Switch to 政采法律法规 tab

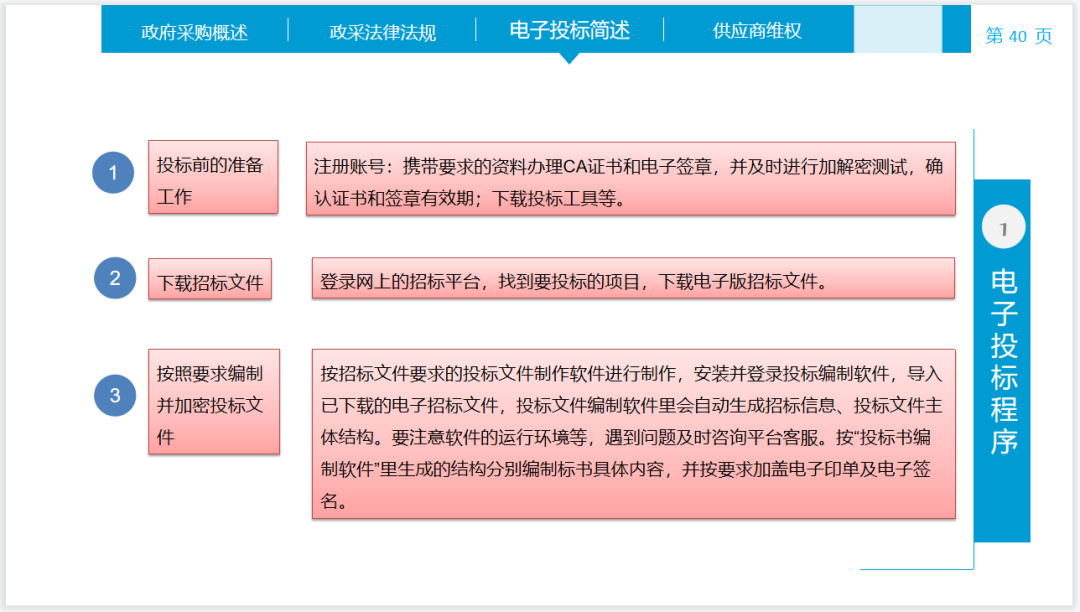click(x=382, y=32)
